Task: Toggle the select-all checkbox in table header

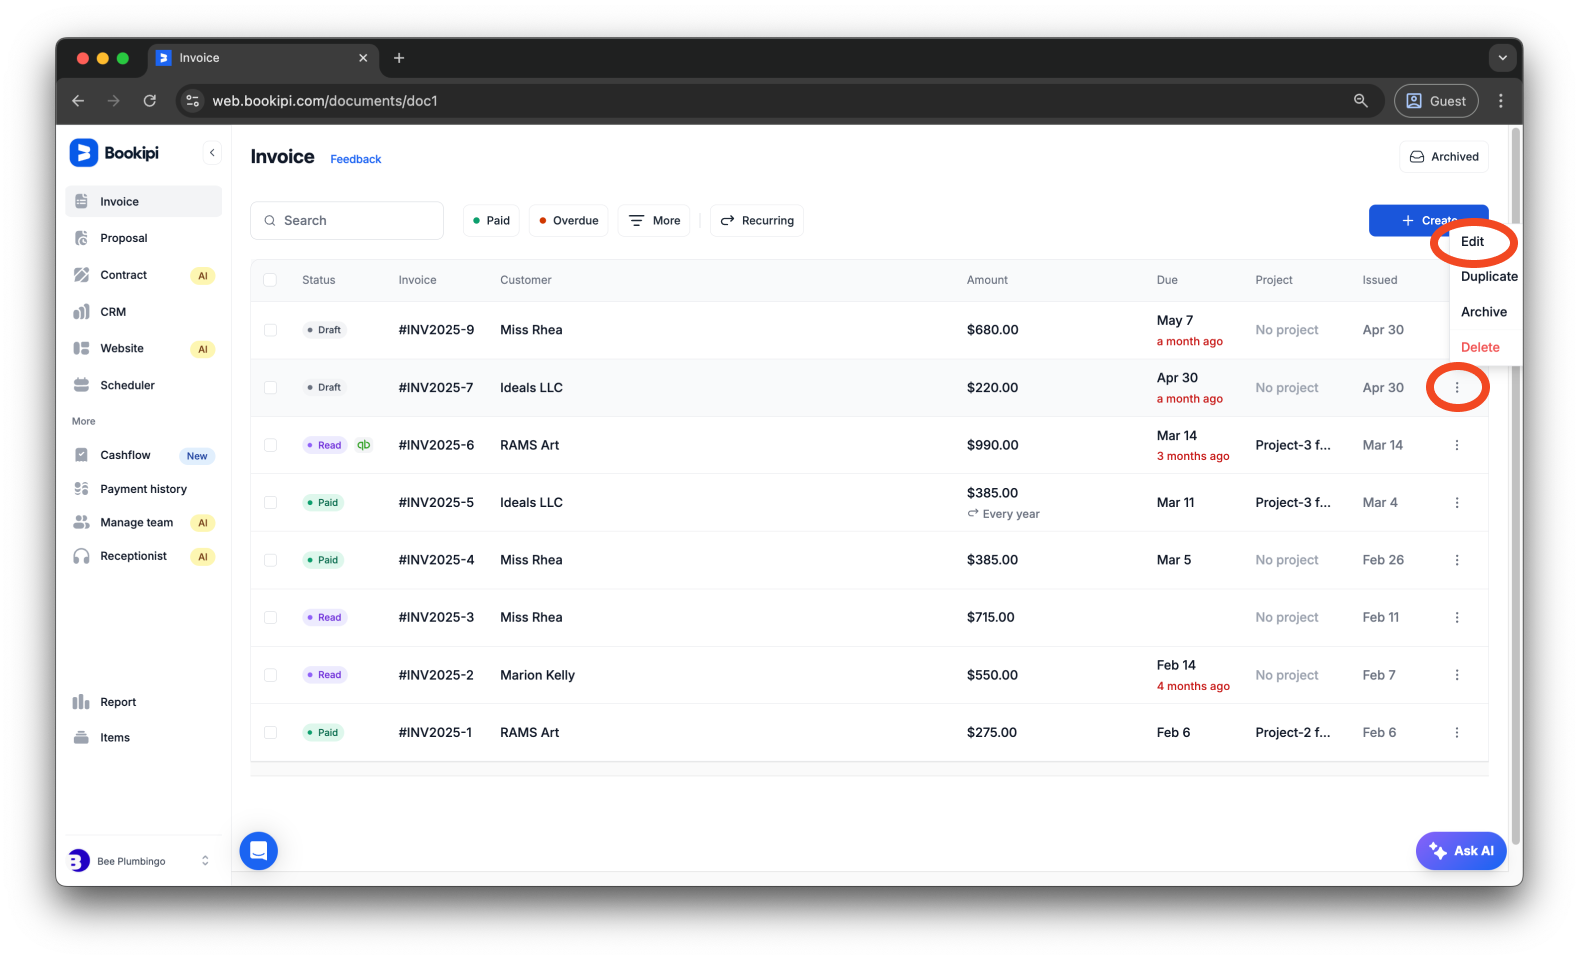Action: [270, 280]
